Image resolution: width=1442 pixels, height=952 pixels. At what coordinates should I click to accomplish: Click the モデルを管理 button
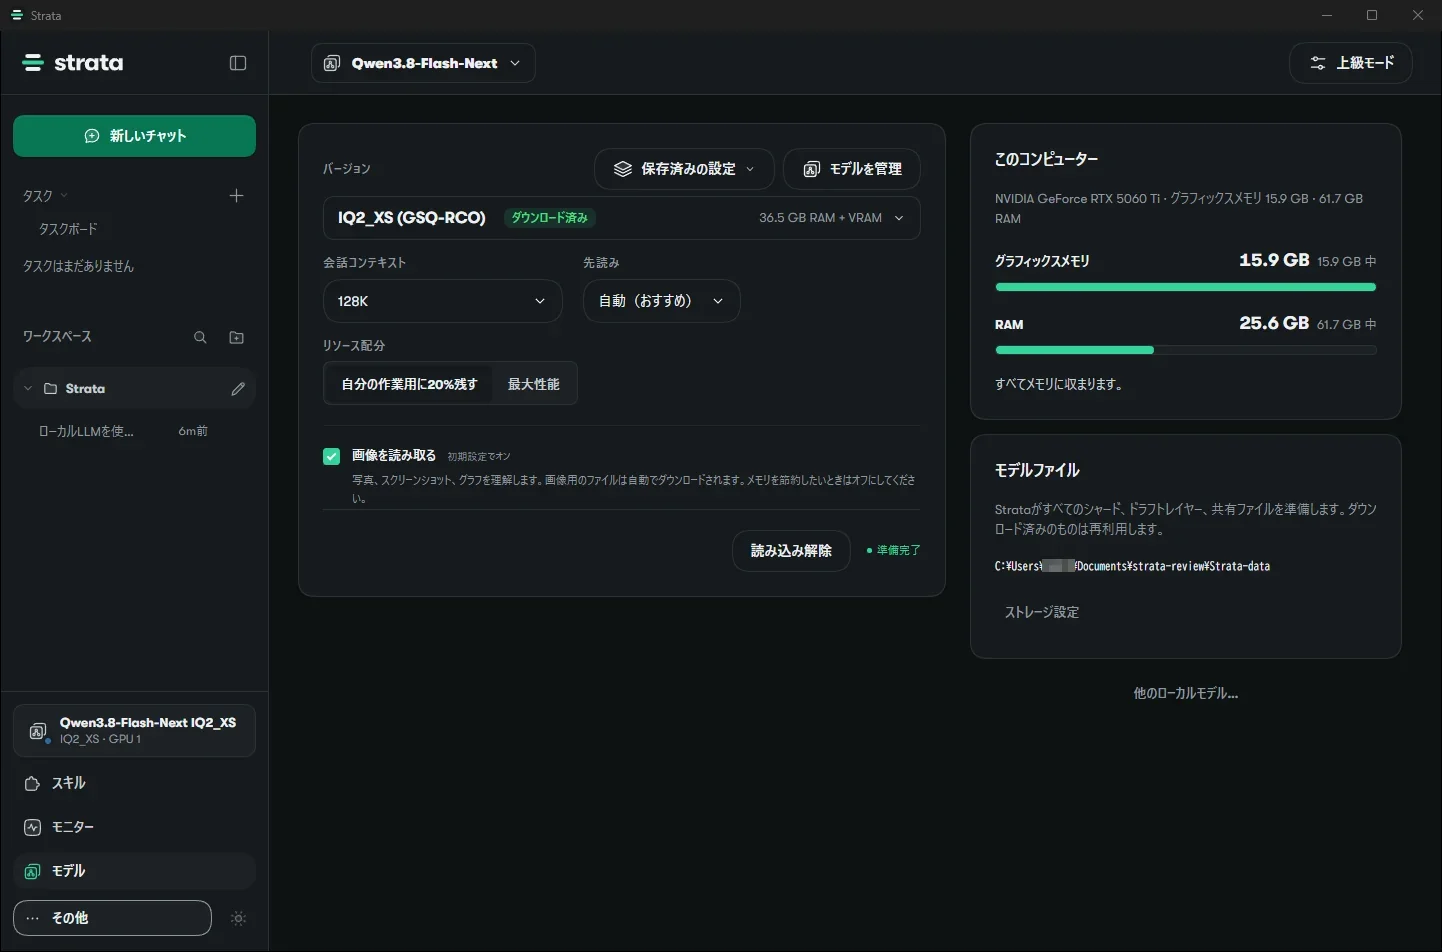pos(852,169)
